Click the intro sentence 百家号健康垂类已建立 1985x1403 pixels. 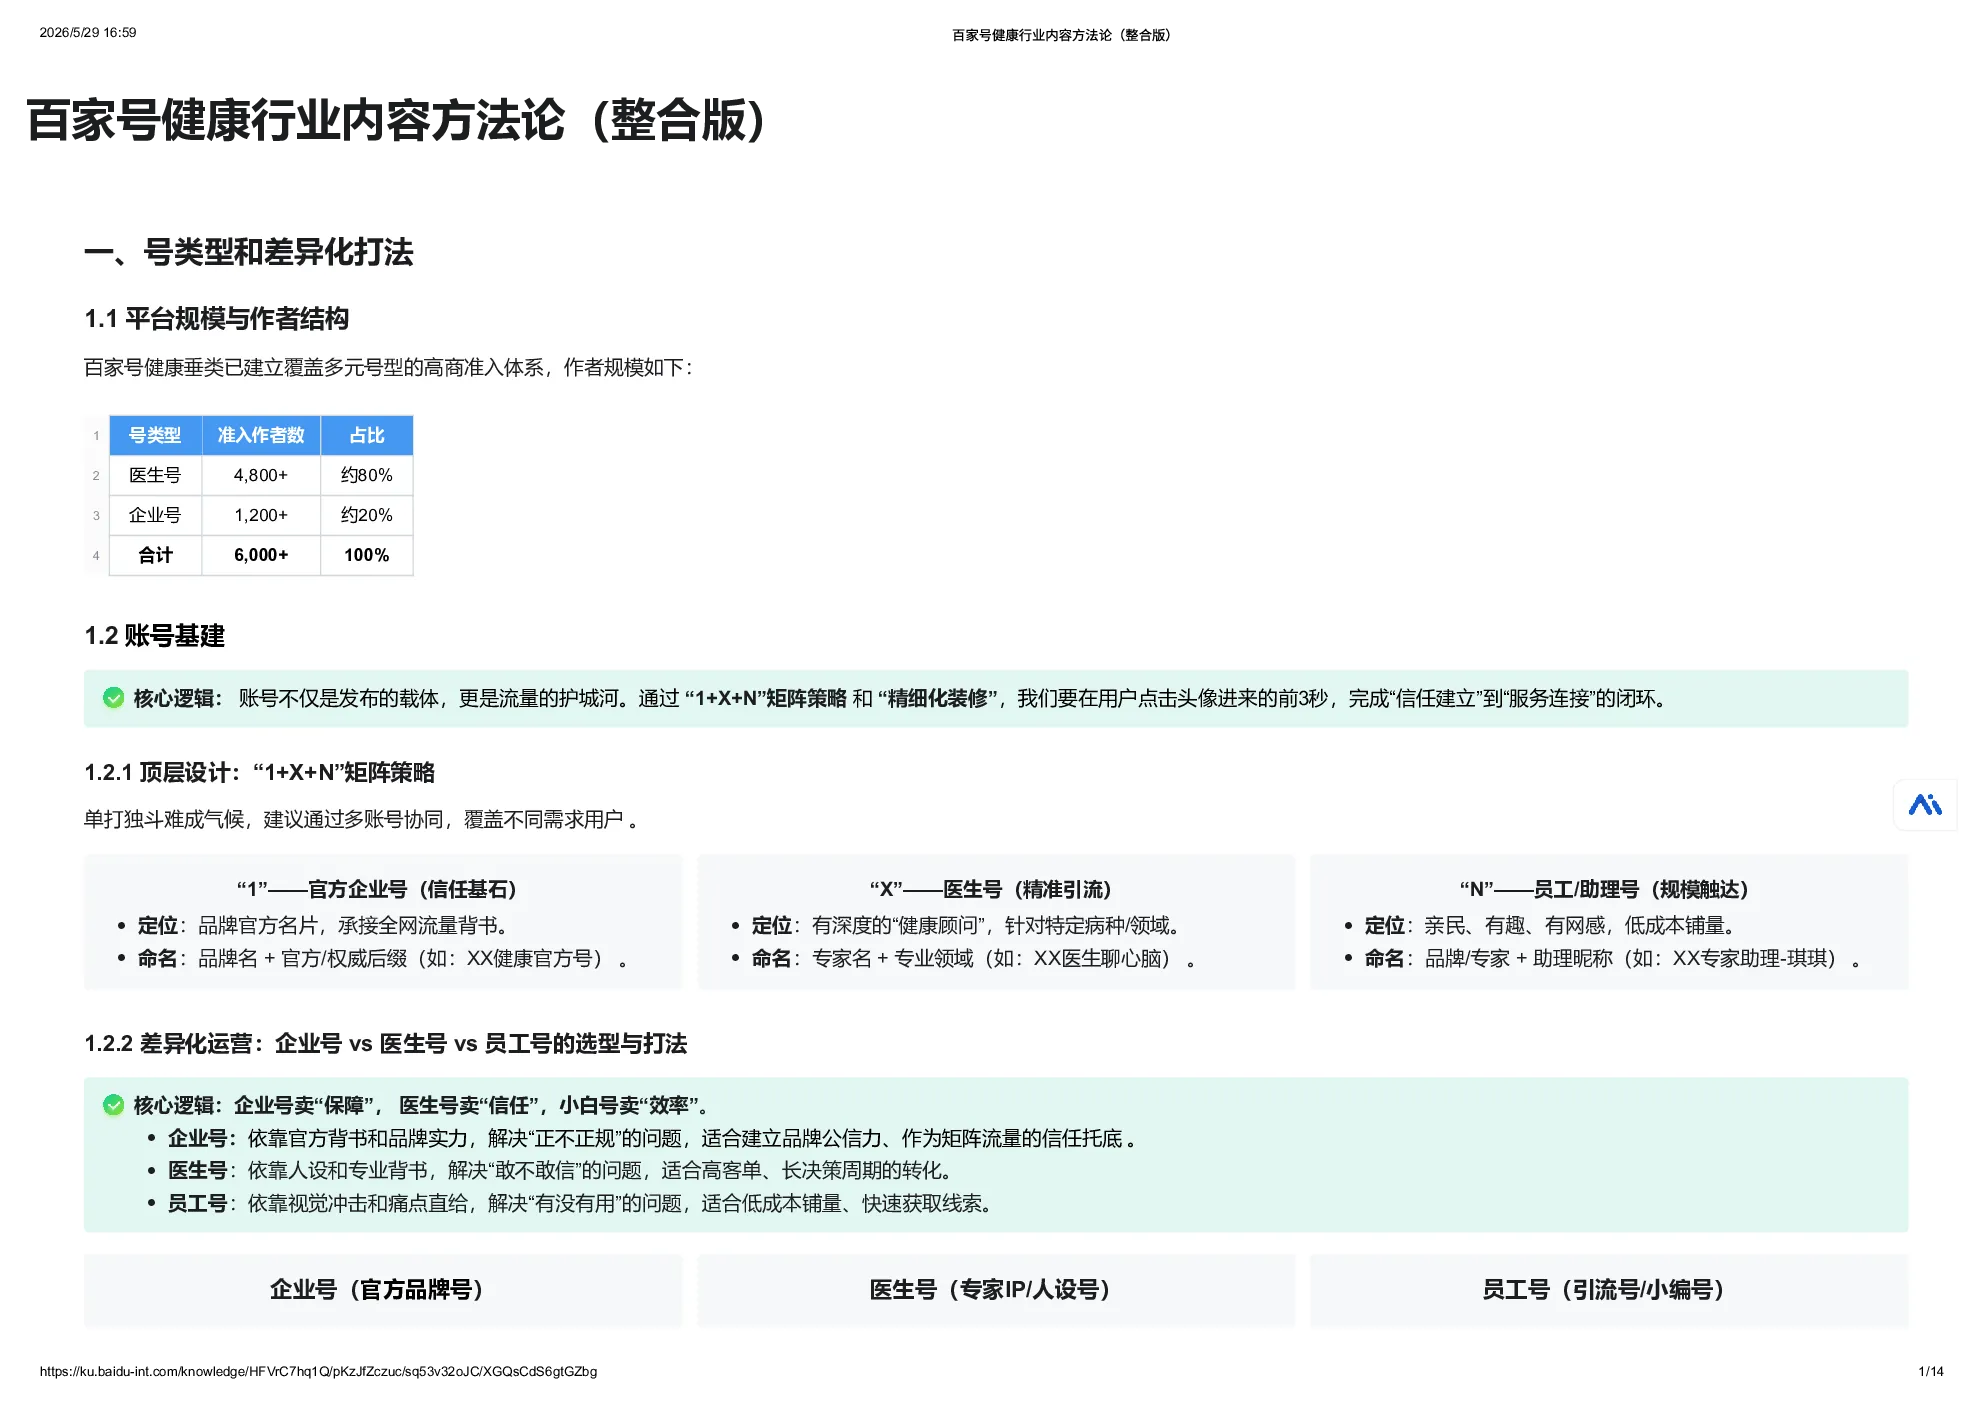(x=389, y=367)
